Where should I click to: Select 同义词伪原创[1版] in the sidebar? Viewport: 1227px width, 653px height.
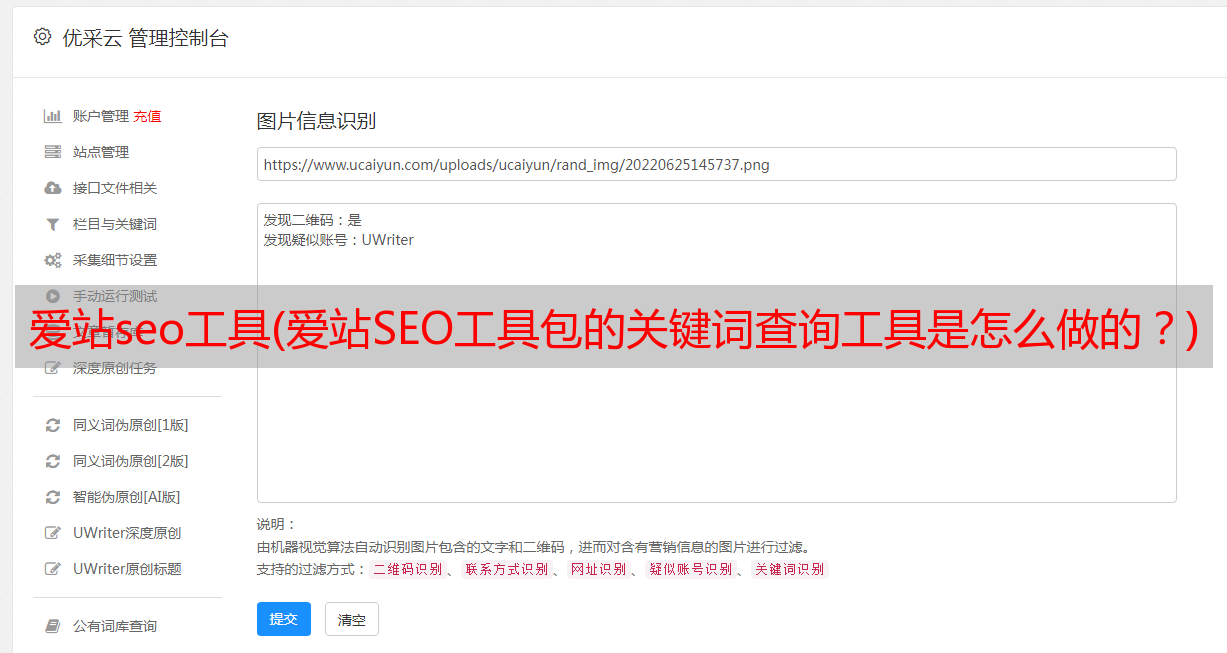(131, 425)
